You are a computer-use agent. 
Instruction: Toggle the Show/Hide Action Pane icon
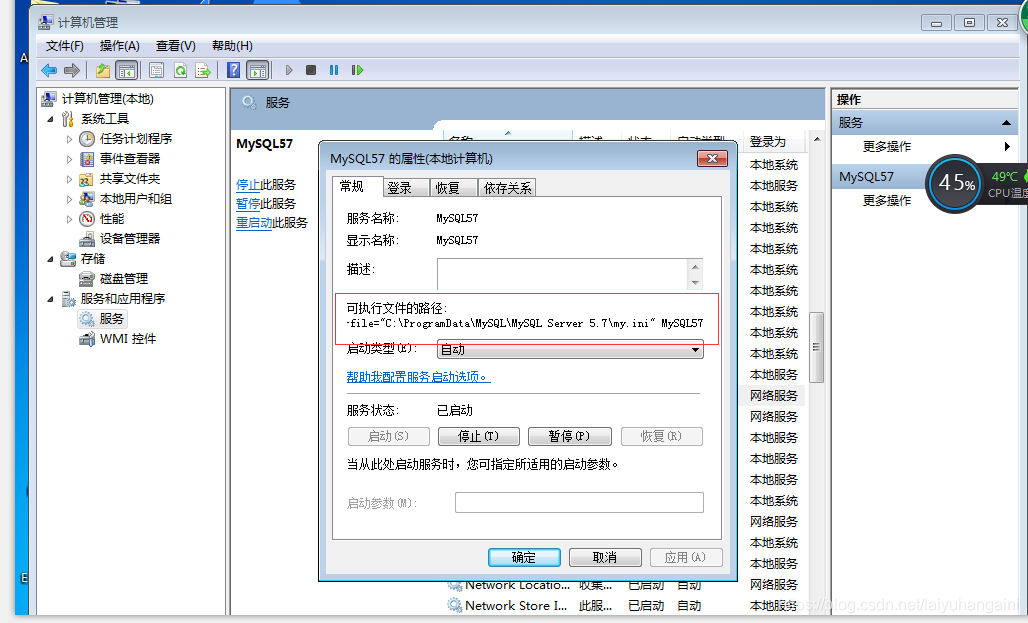click(x=258, y=70)
